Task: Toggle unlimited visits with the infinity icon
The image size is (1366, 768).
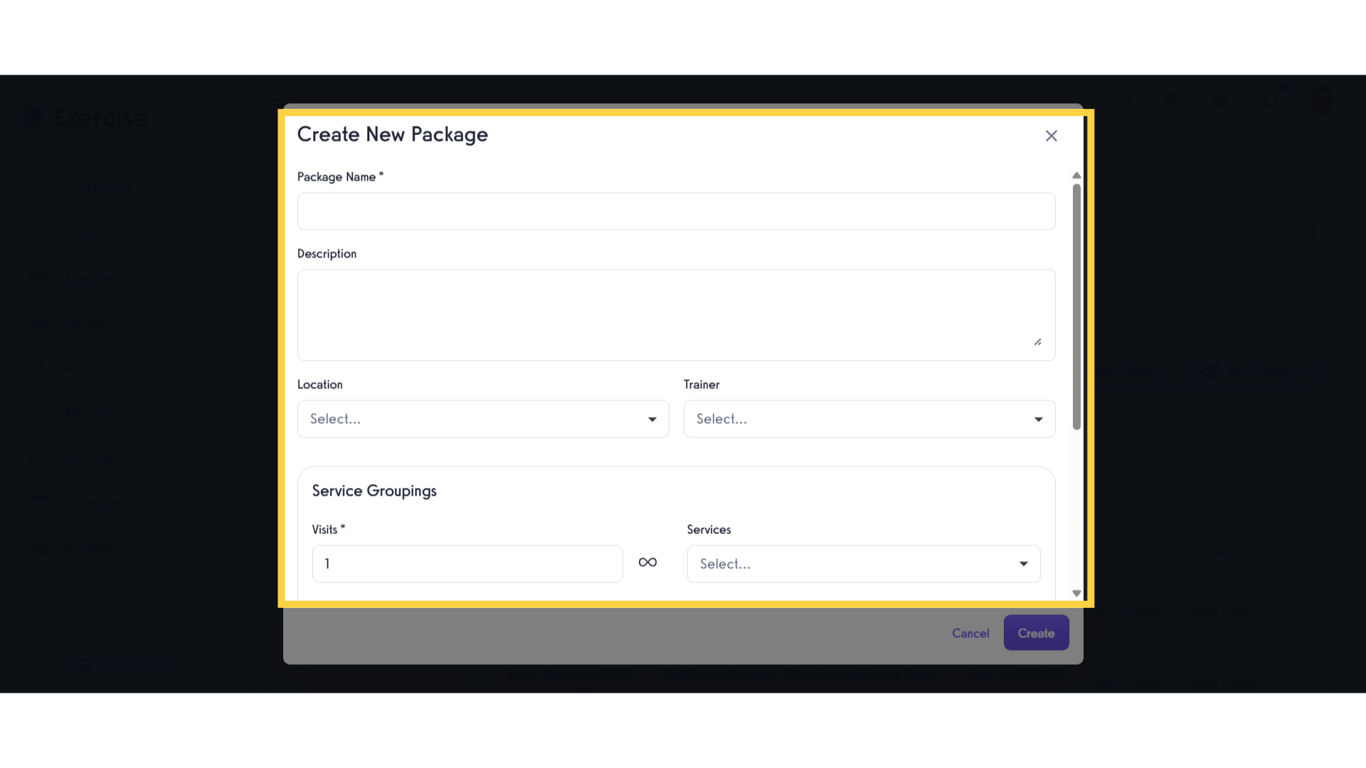Action: click(647, 562)
